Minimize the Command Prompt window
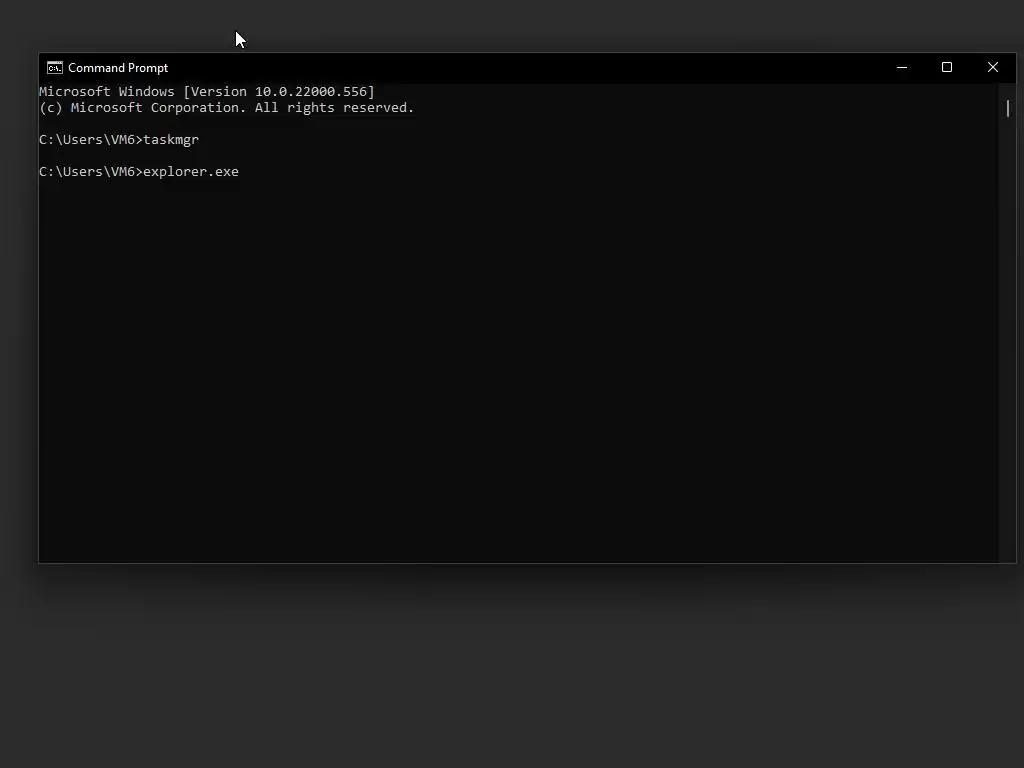 [902, 67]
